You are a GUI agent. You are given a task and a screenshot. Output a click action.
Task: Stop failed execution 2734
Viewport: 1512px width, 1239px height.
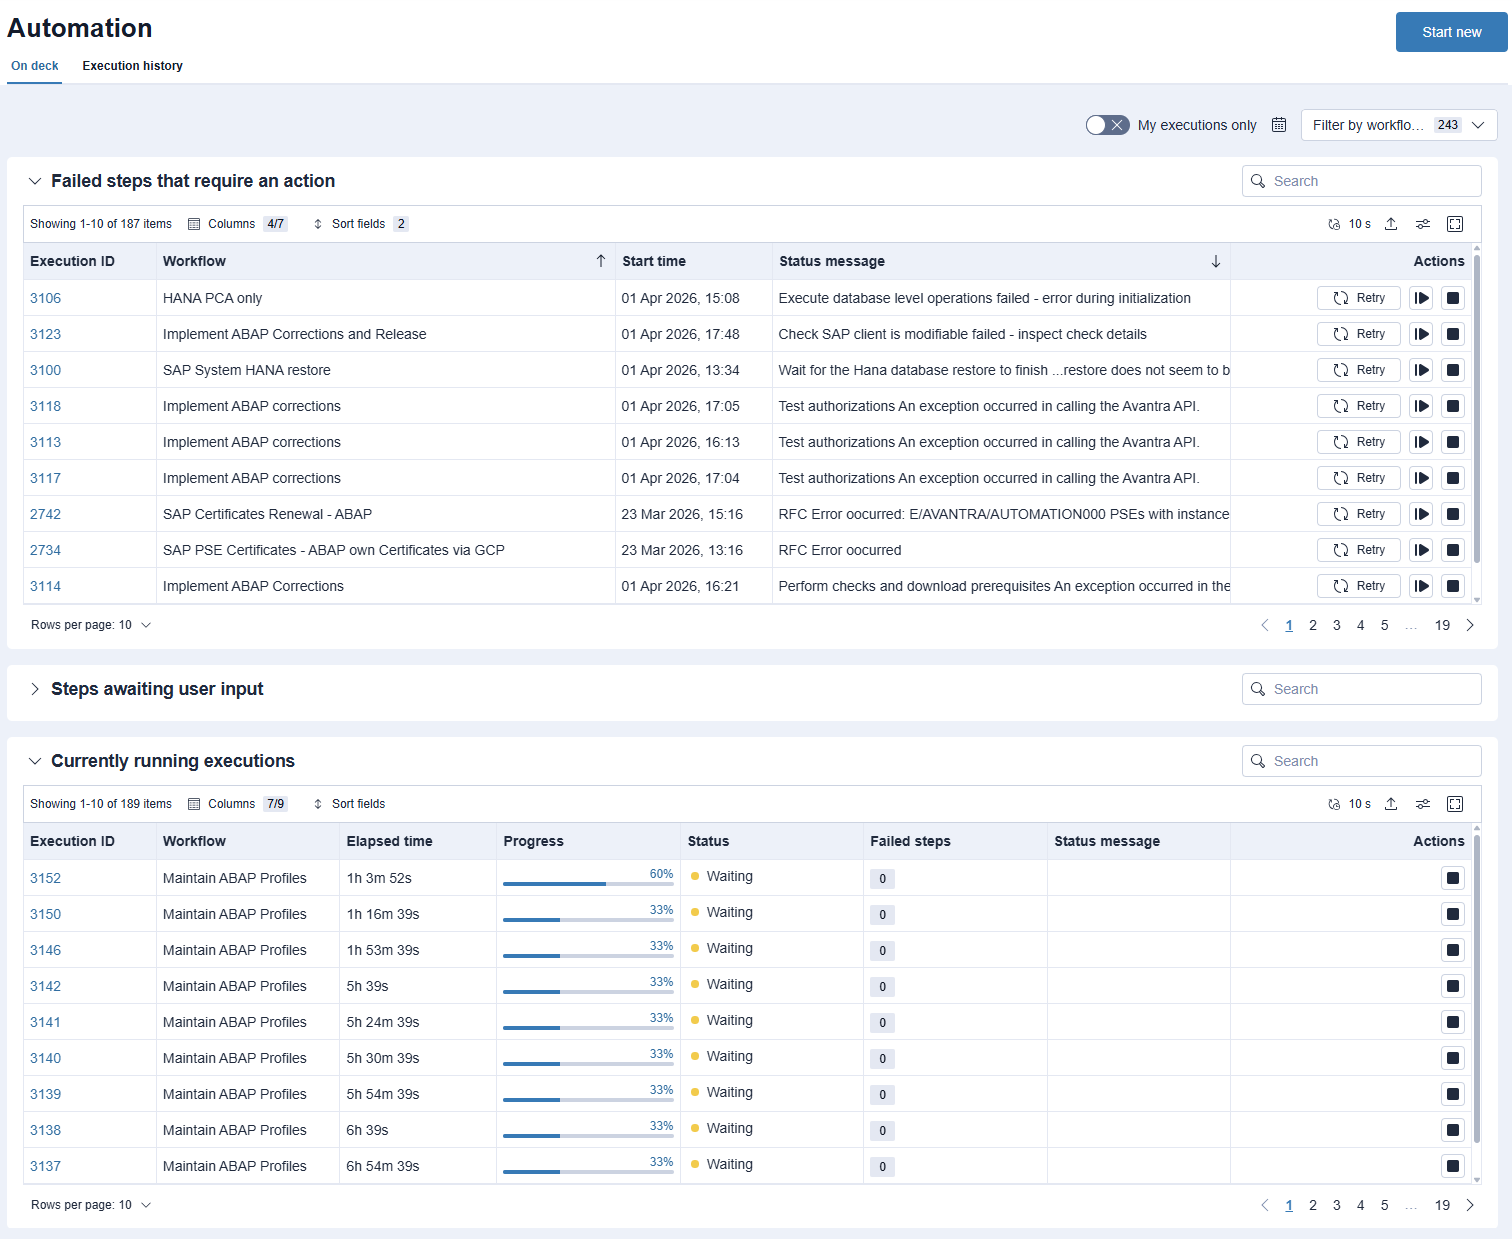(1453, 550)
